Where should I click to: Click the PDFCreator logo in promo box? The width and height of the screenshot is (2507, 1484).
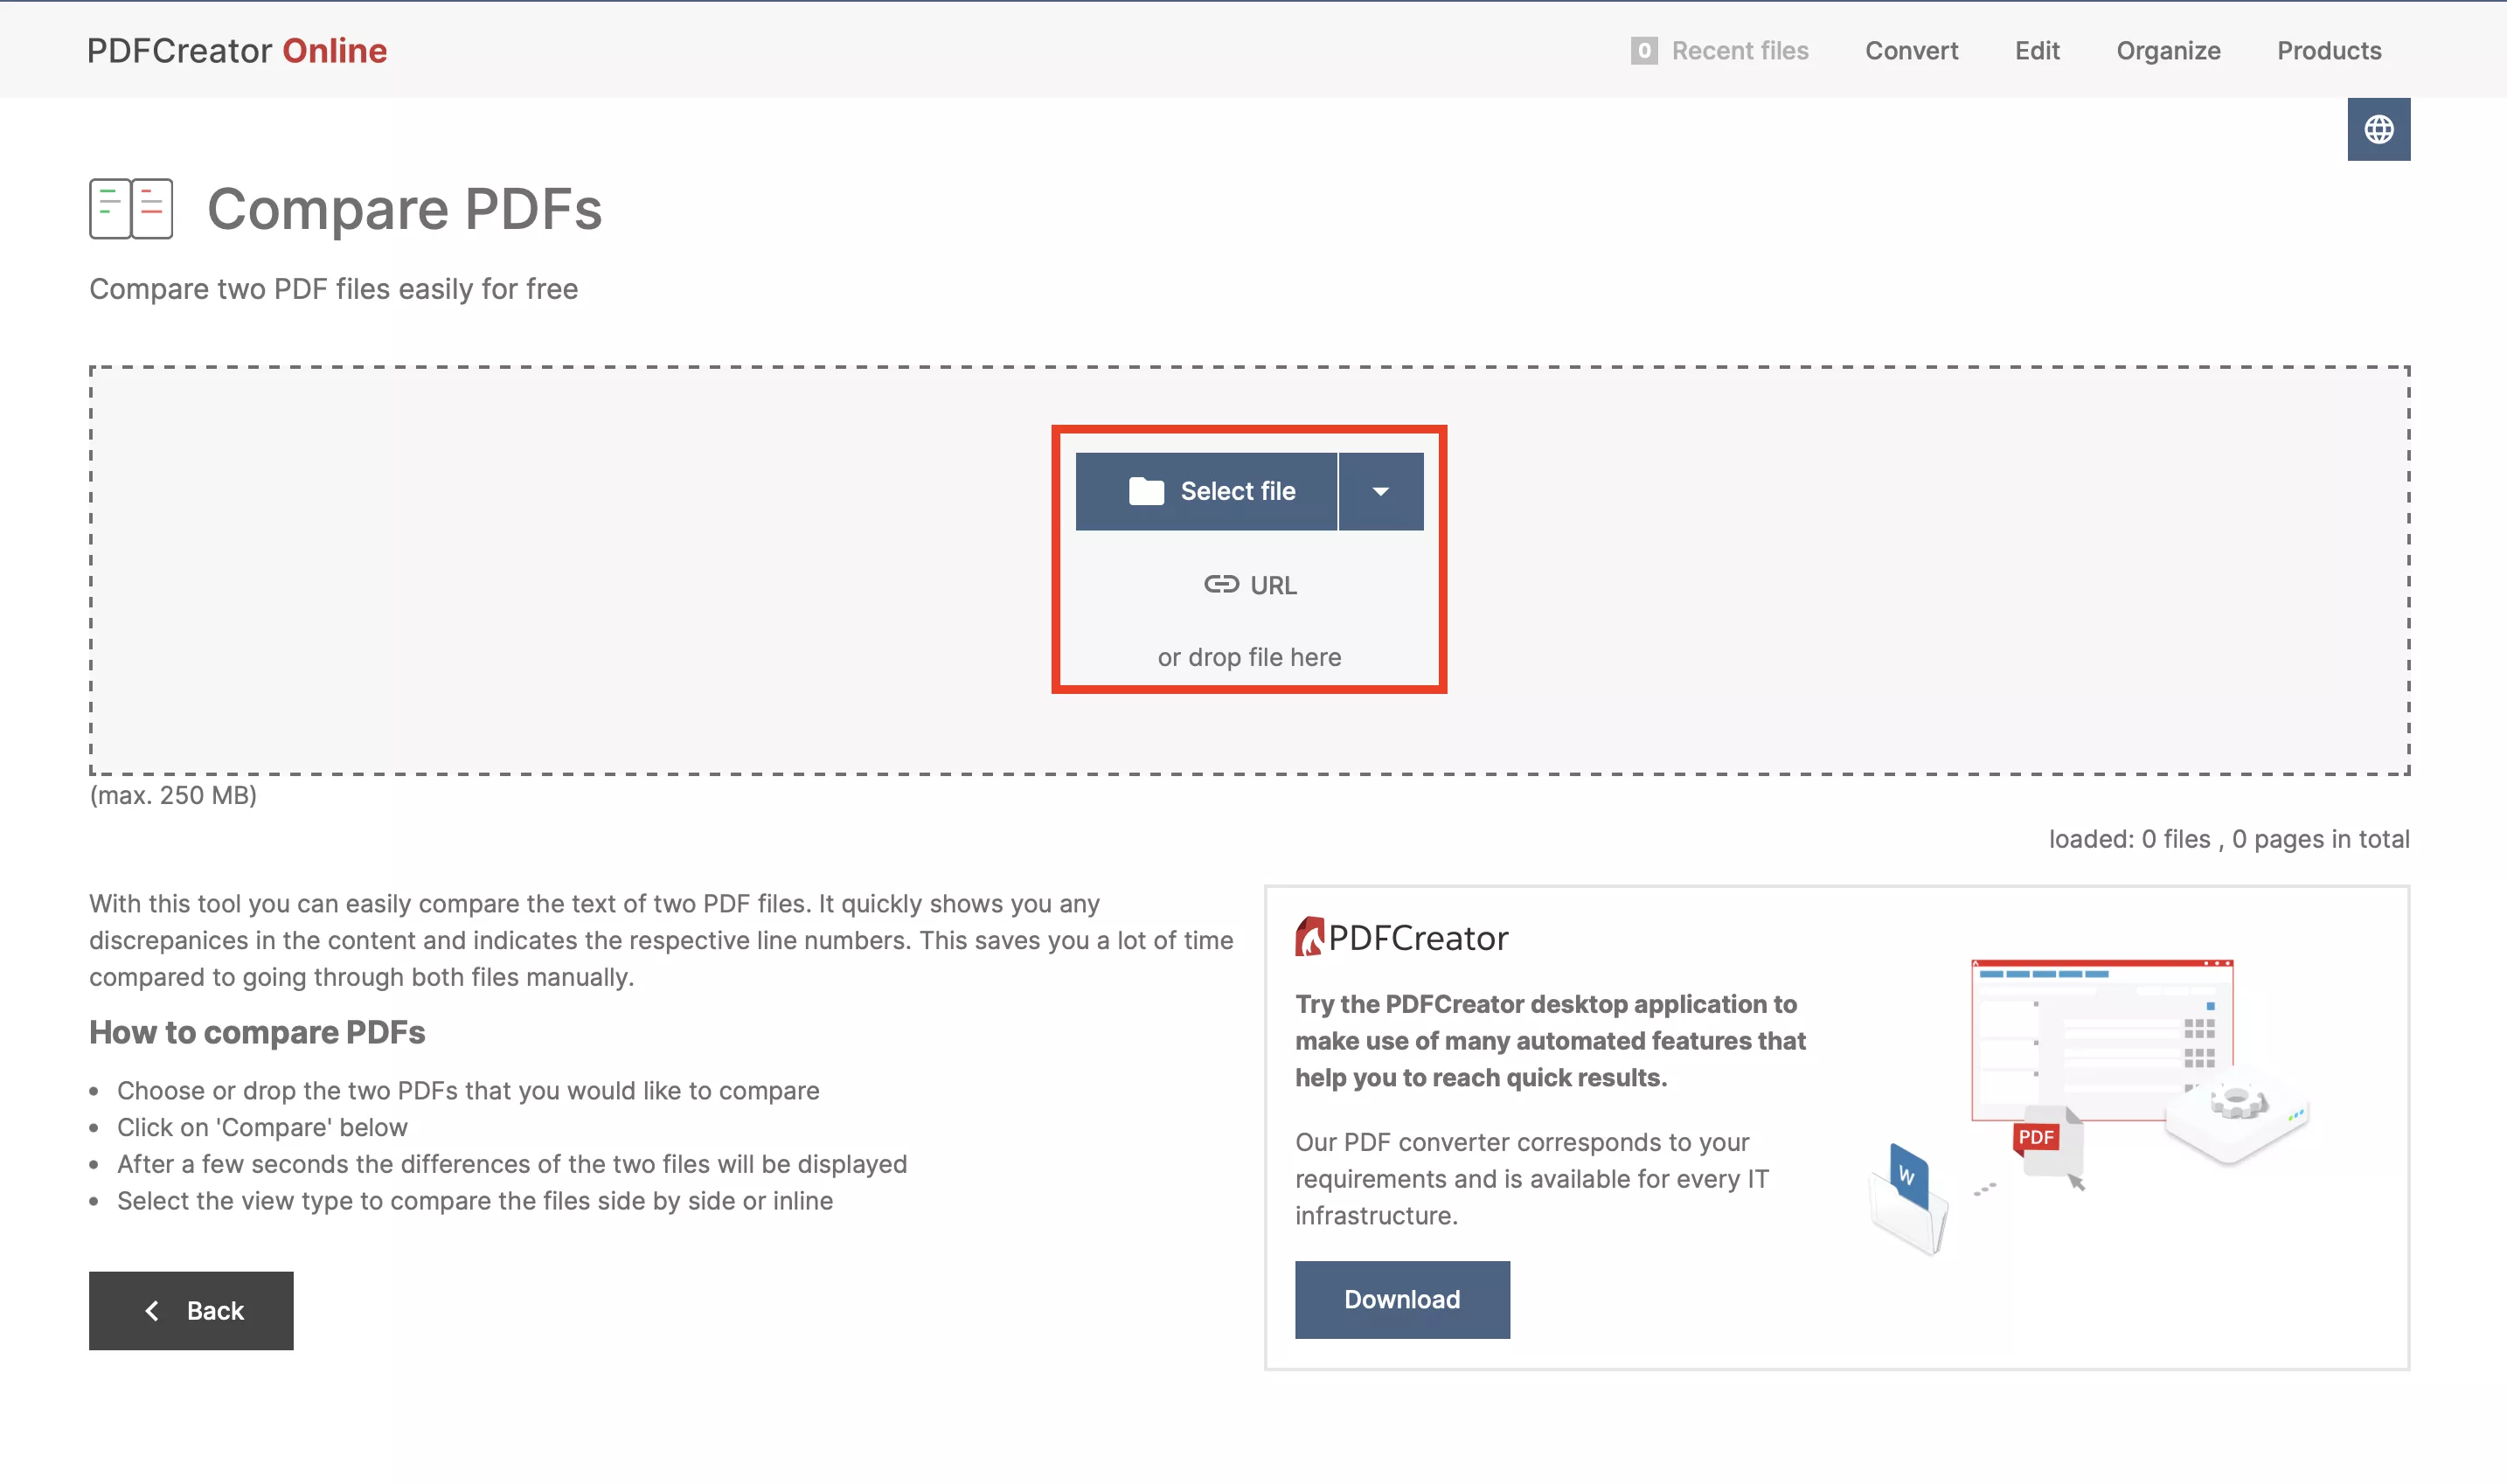tap(1401, 937)
